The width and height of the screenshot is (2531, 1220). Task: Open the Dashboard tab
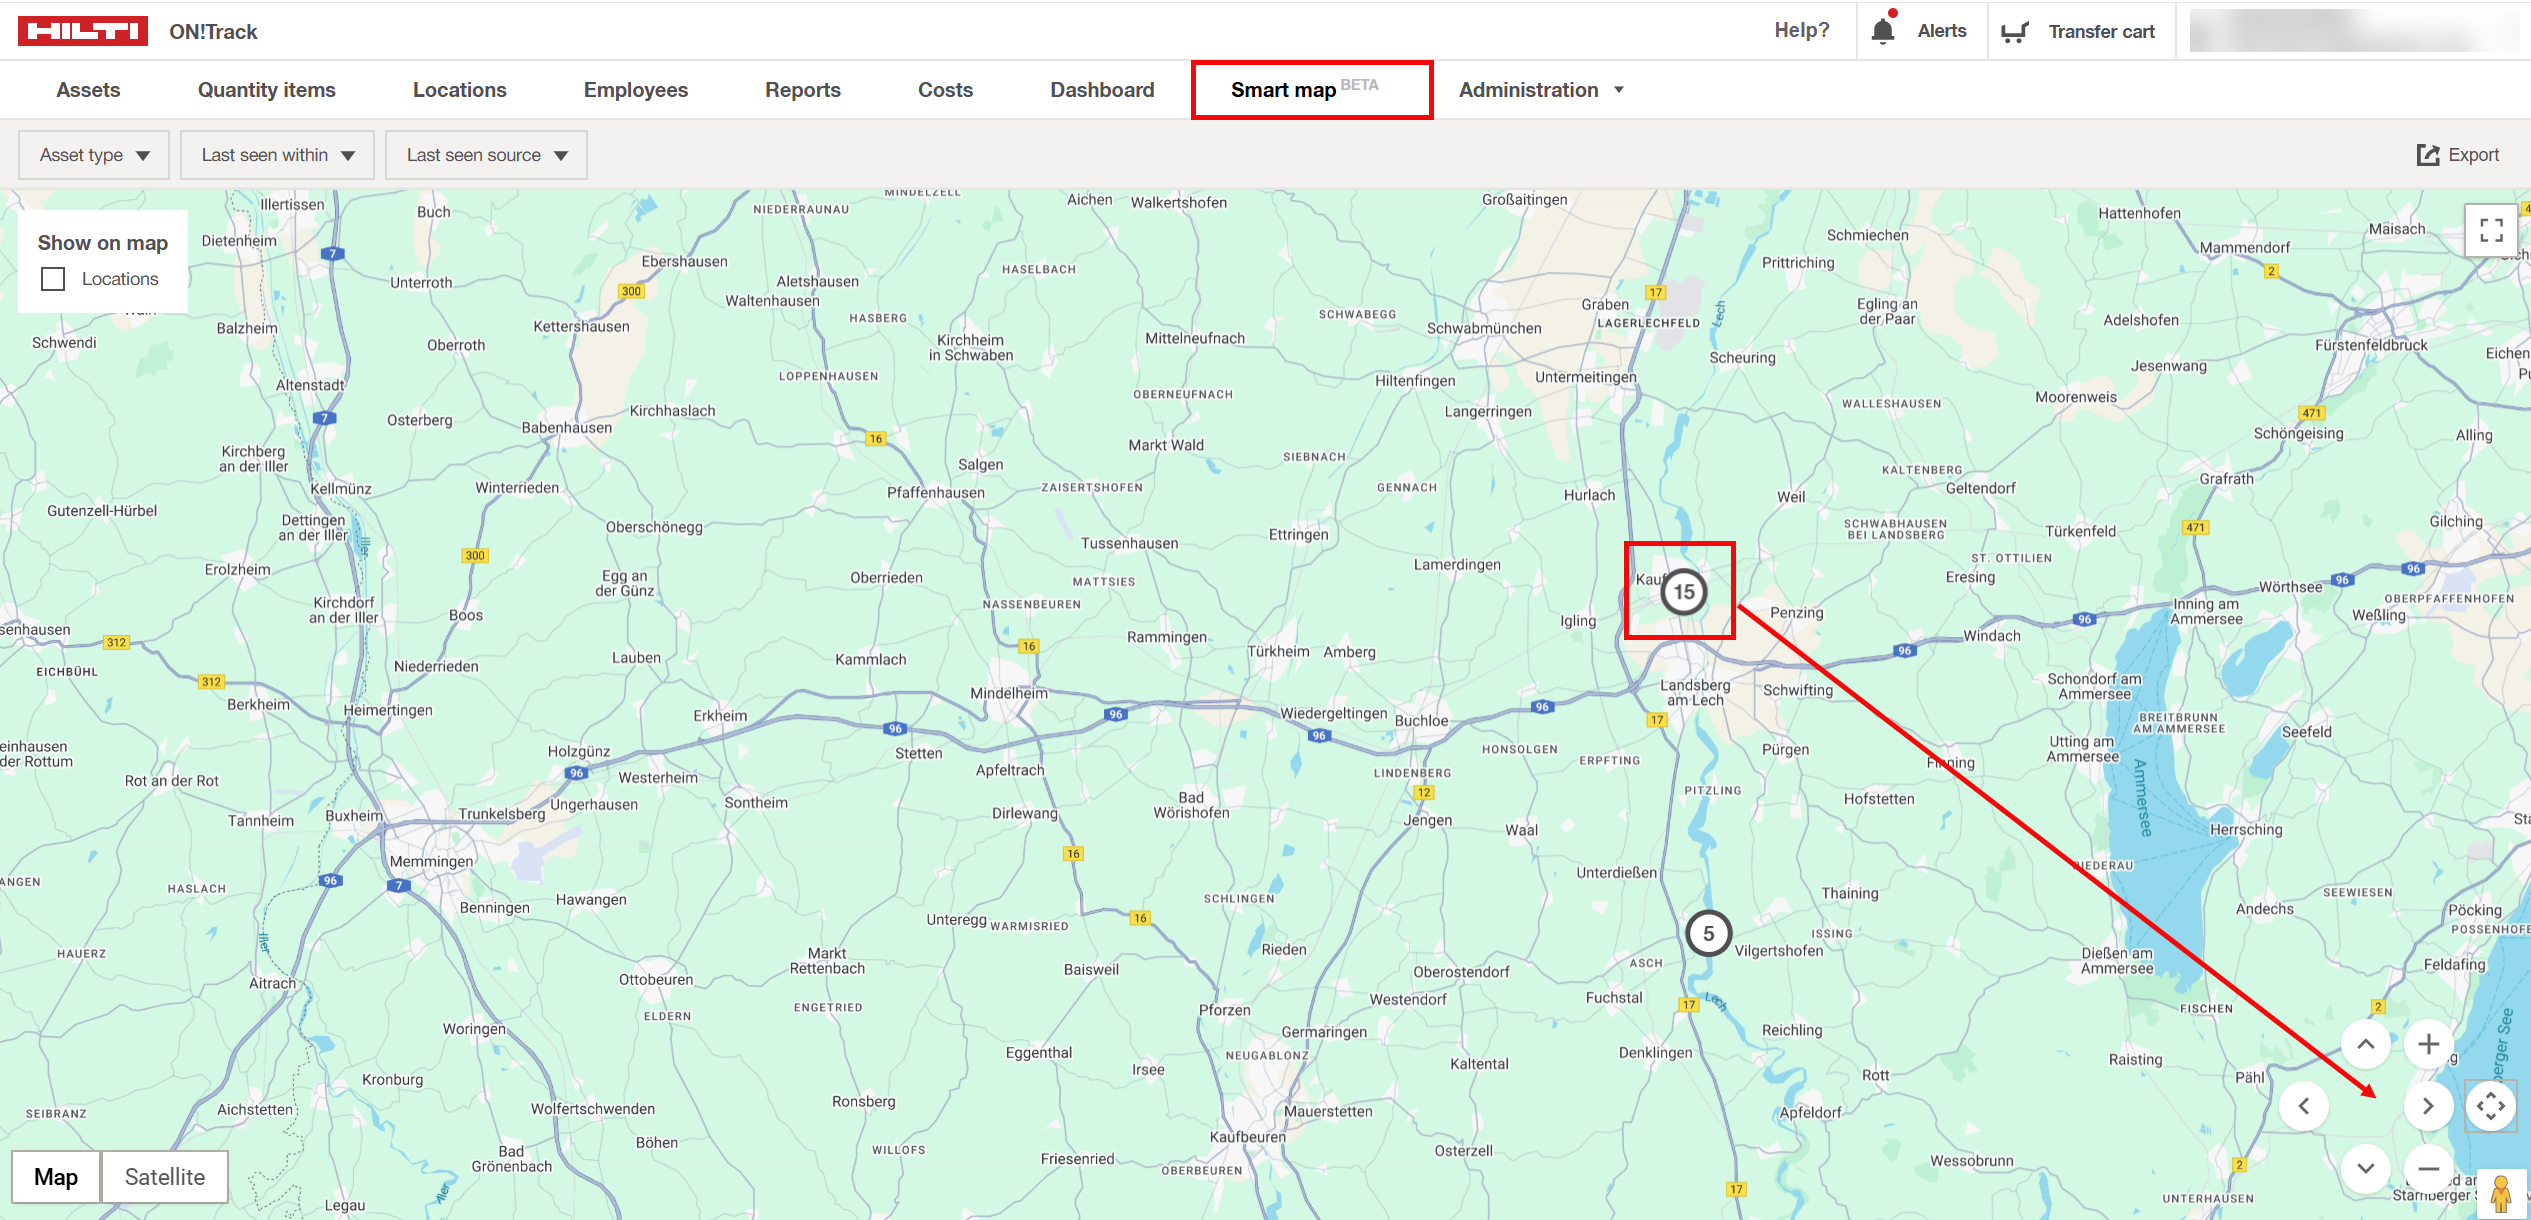click(1102, 89)
